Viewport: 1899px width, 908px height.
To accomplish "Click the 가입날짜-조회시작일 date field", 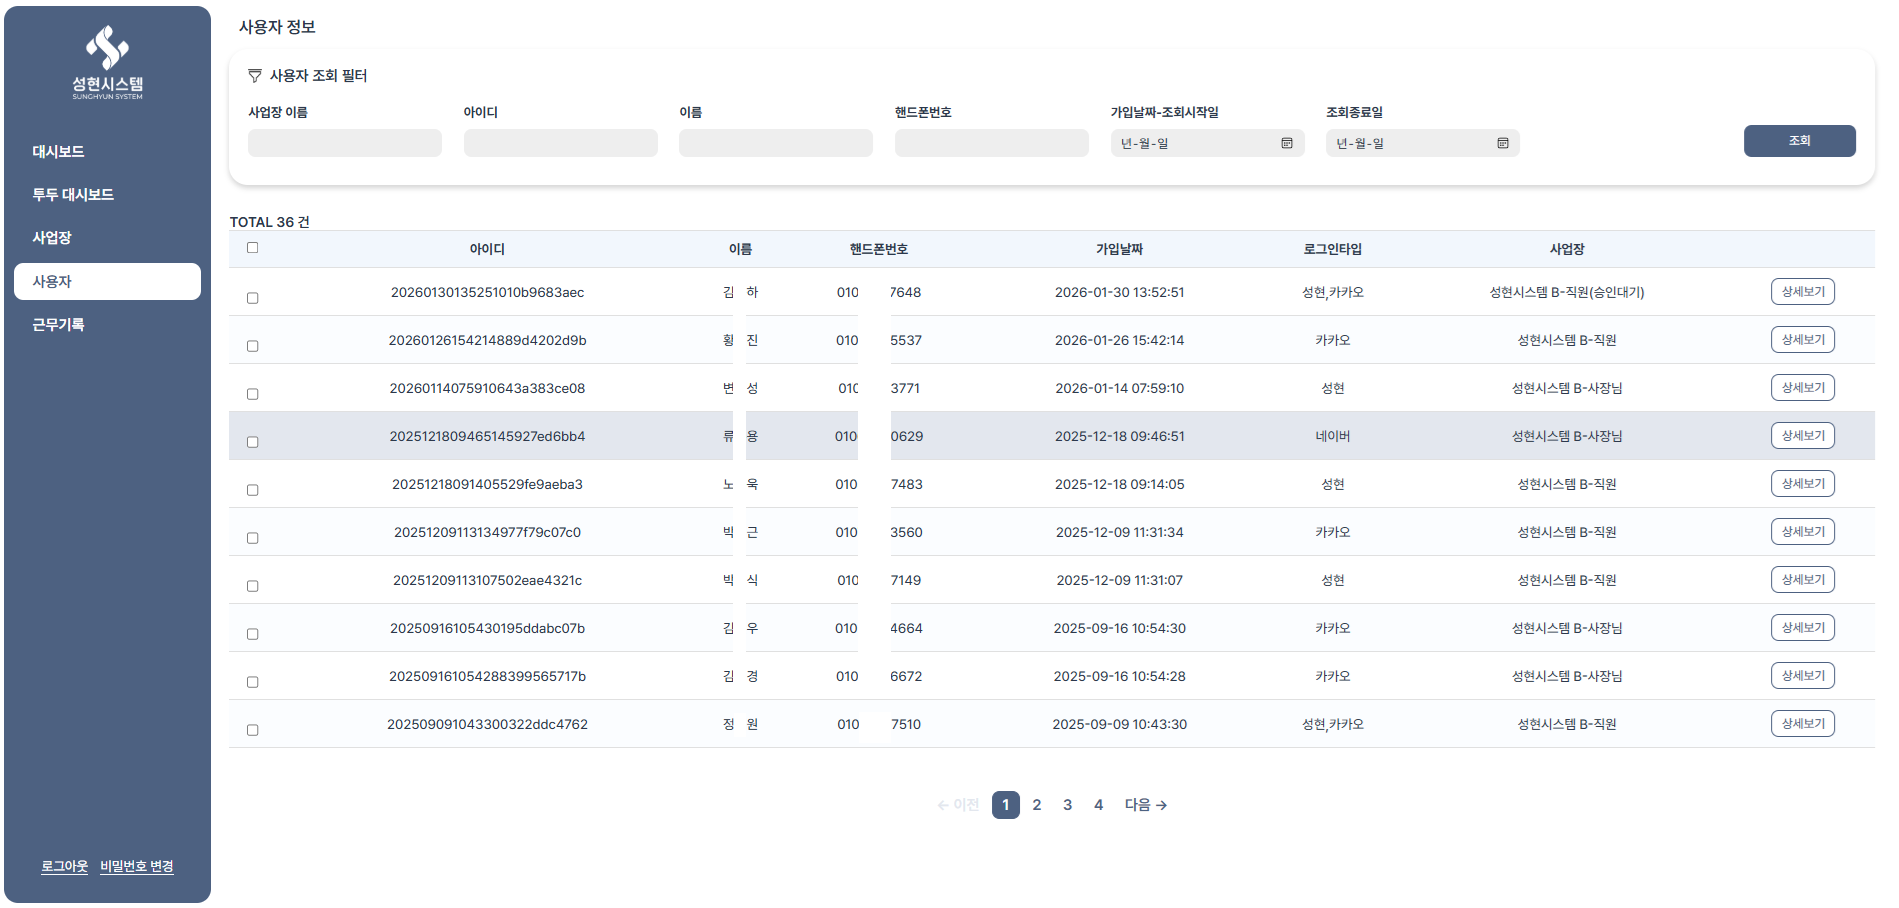I will click(1207, 143).
